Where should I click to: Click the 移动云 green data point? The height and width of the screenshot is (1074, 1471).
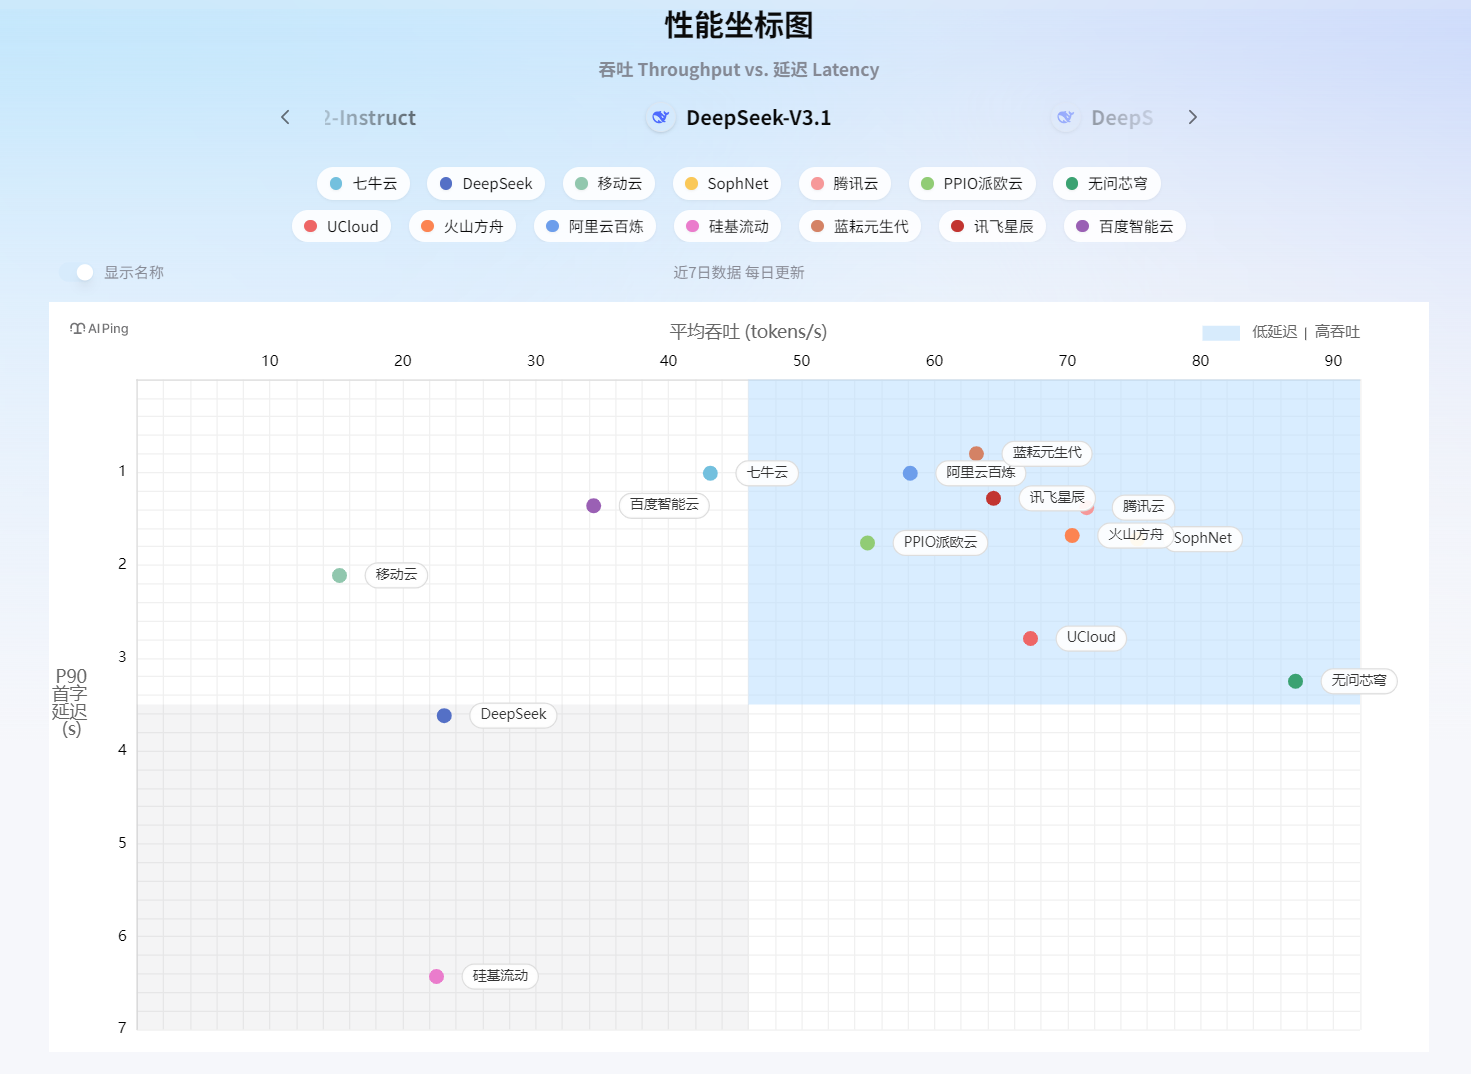tap(340, 575)
